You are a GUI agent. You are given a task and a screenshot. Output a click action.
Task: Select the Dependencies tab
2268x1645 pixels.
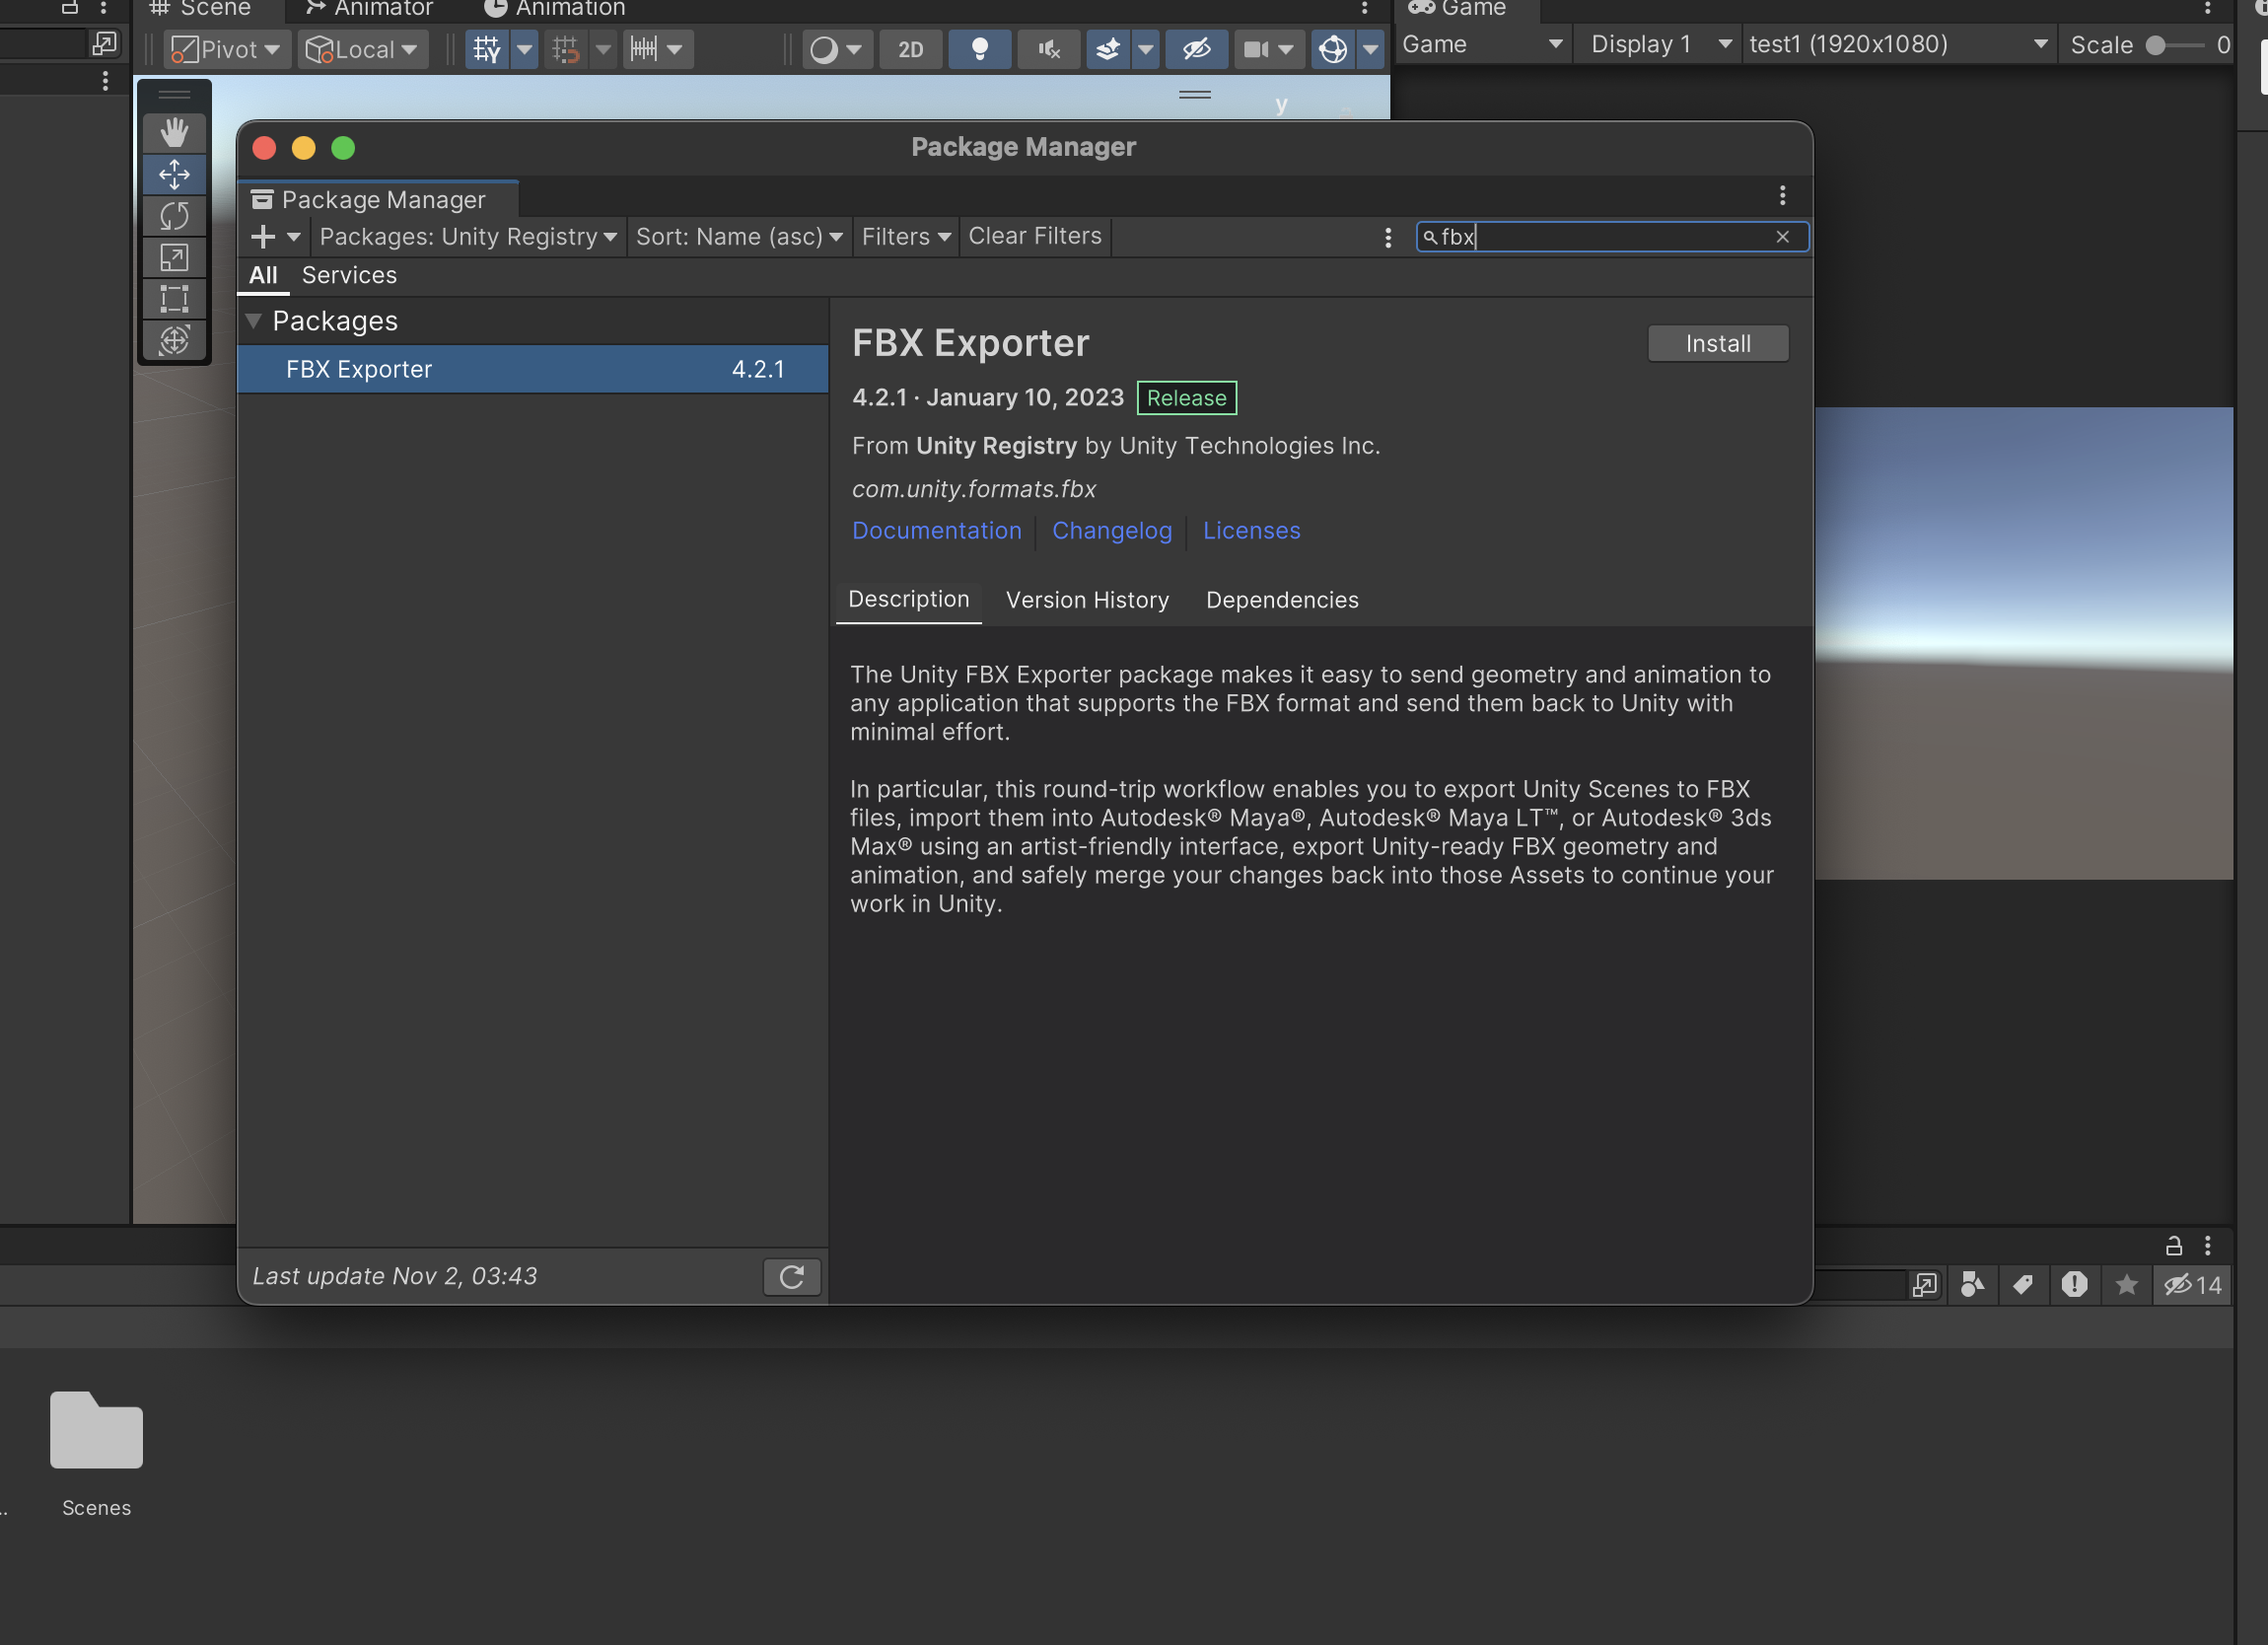pyautogui.click(x=1282, y=600)
